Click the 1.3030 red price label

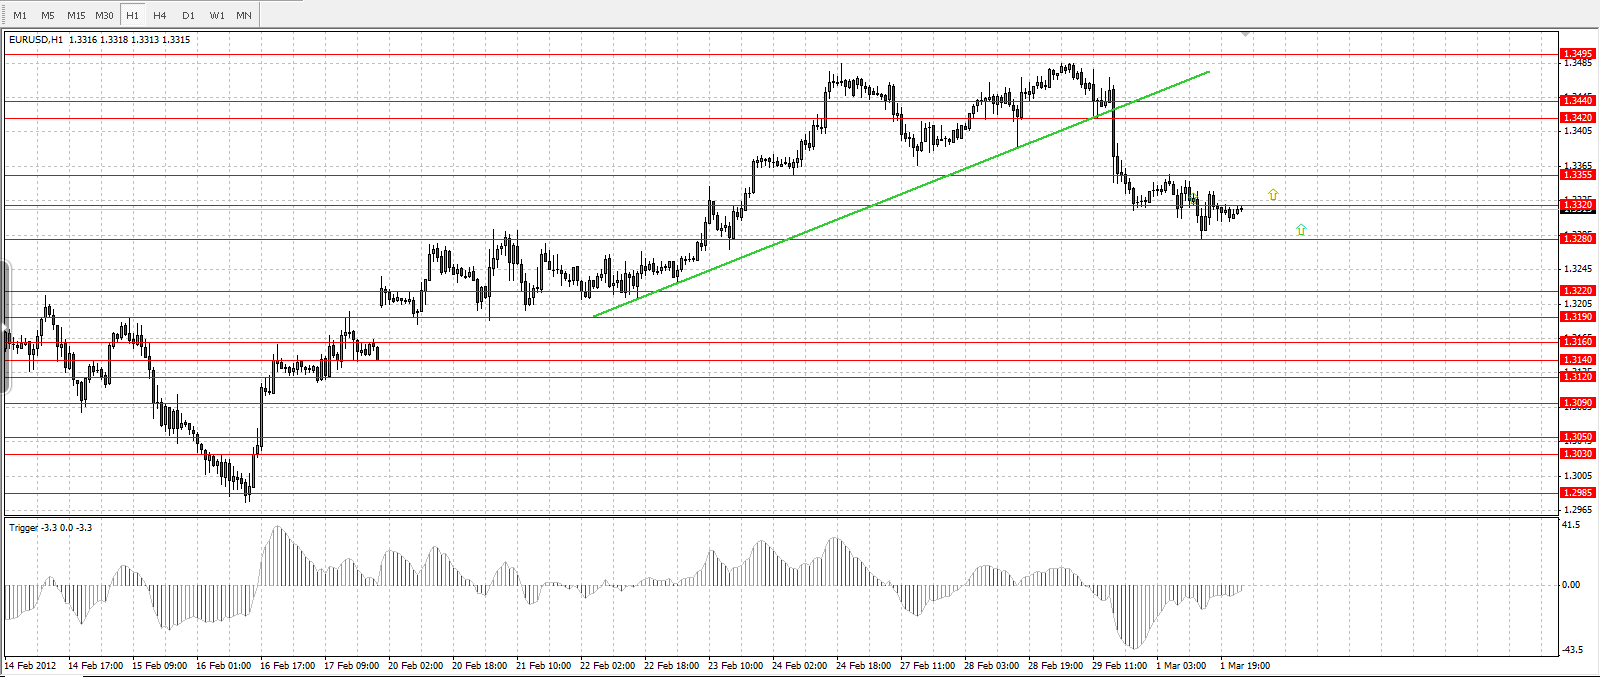pos(1578,454)
